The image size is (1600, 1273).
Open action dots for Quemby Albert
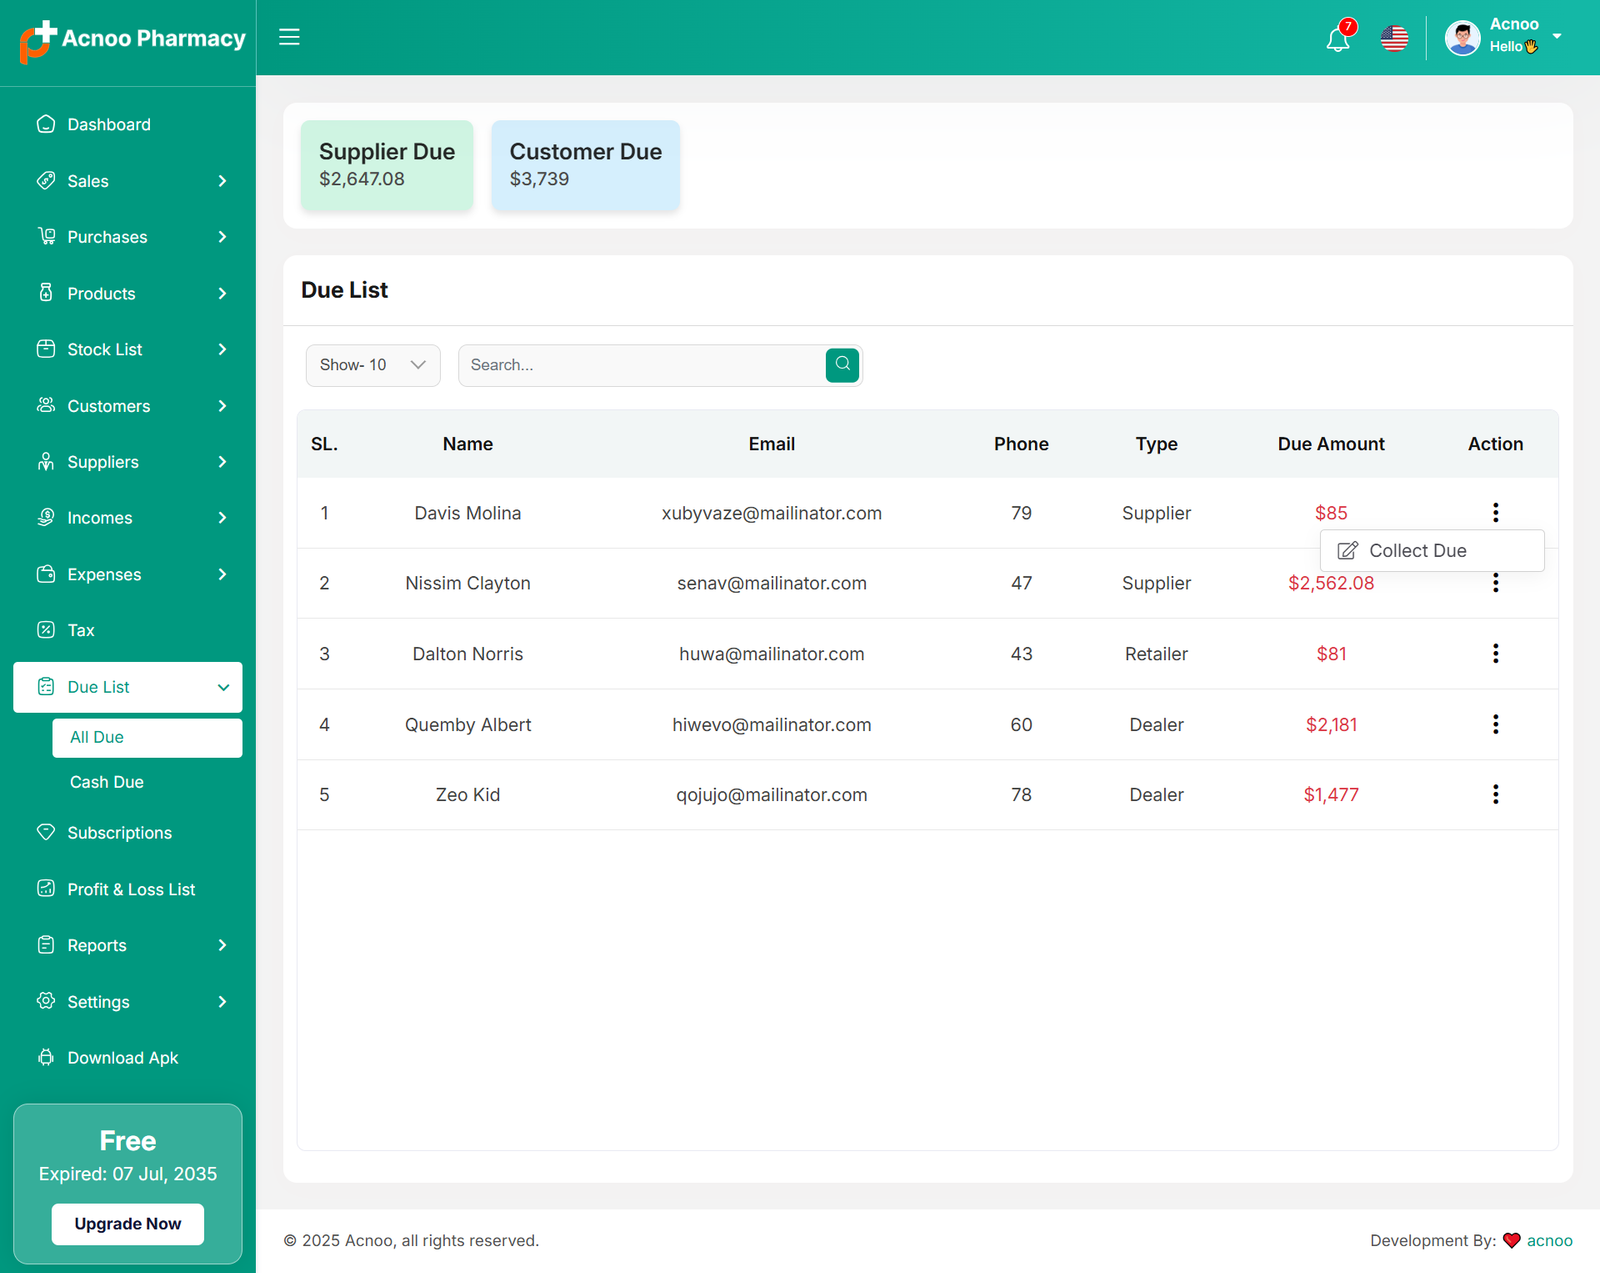tap(1495, 724)
